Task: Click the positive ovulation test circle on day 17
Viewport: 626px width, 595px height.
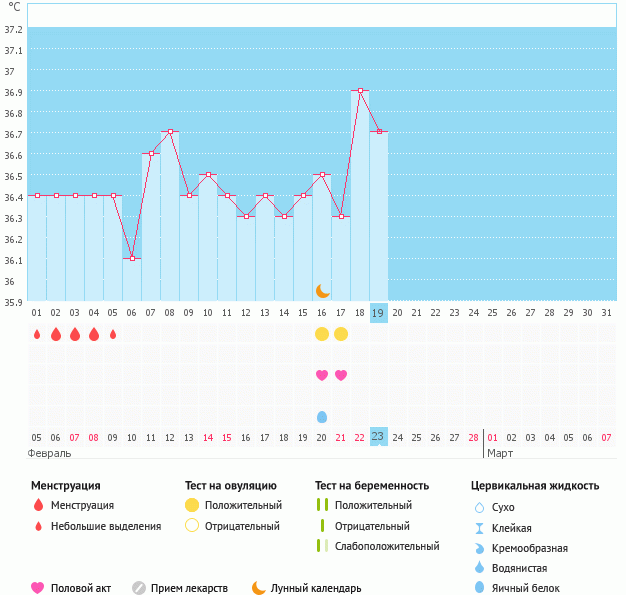Action: pos(341,333)
